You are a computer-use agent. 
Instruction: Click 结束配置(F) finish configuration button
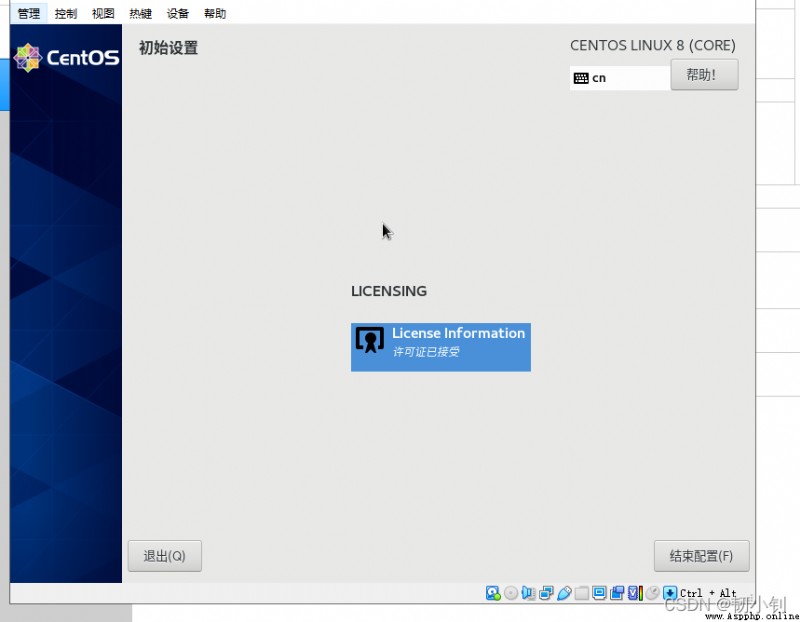702,556
